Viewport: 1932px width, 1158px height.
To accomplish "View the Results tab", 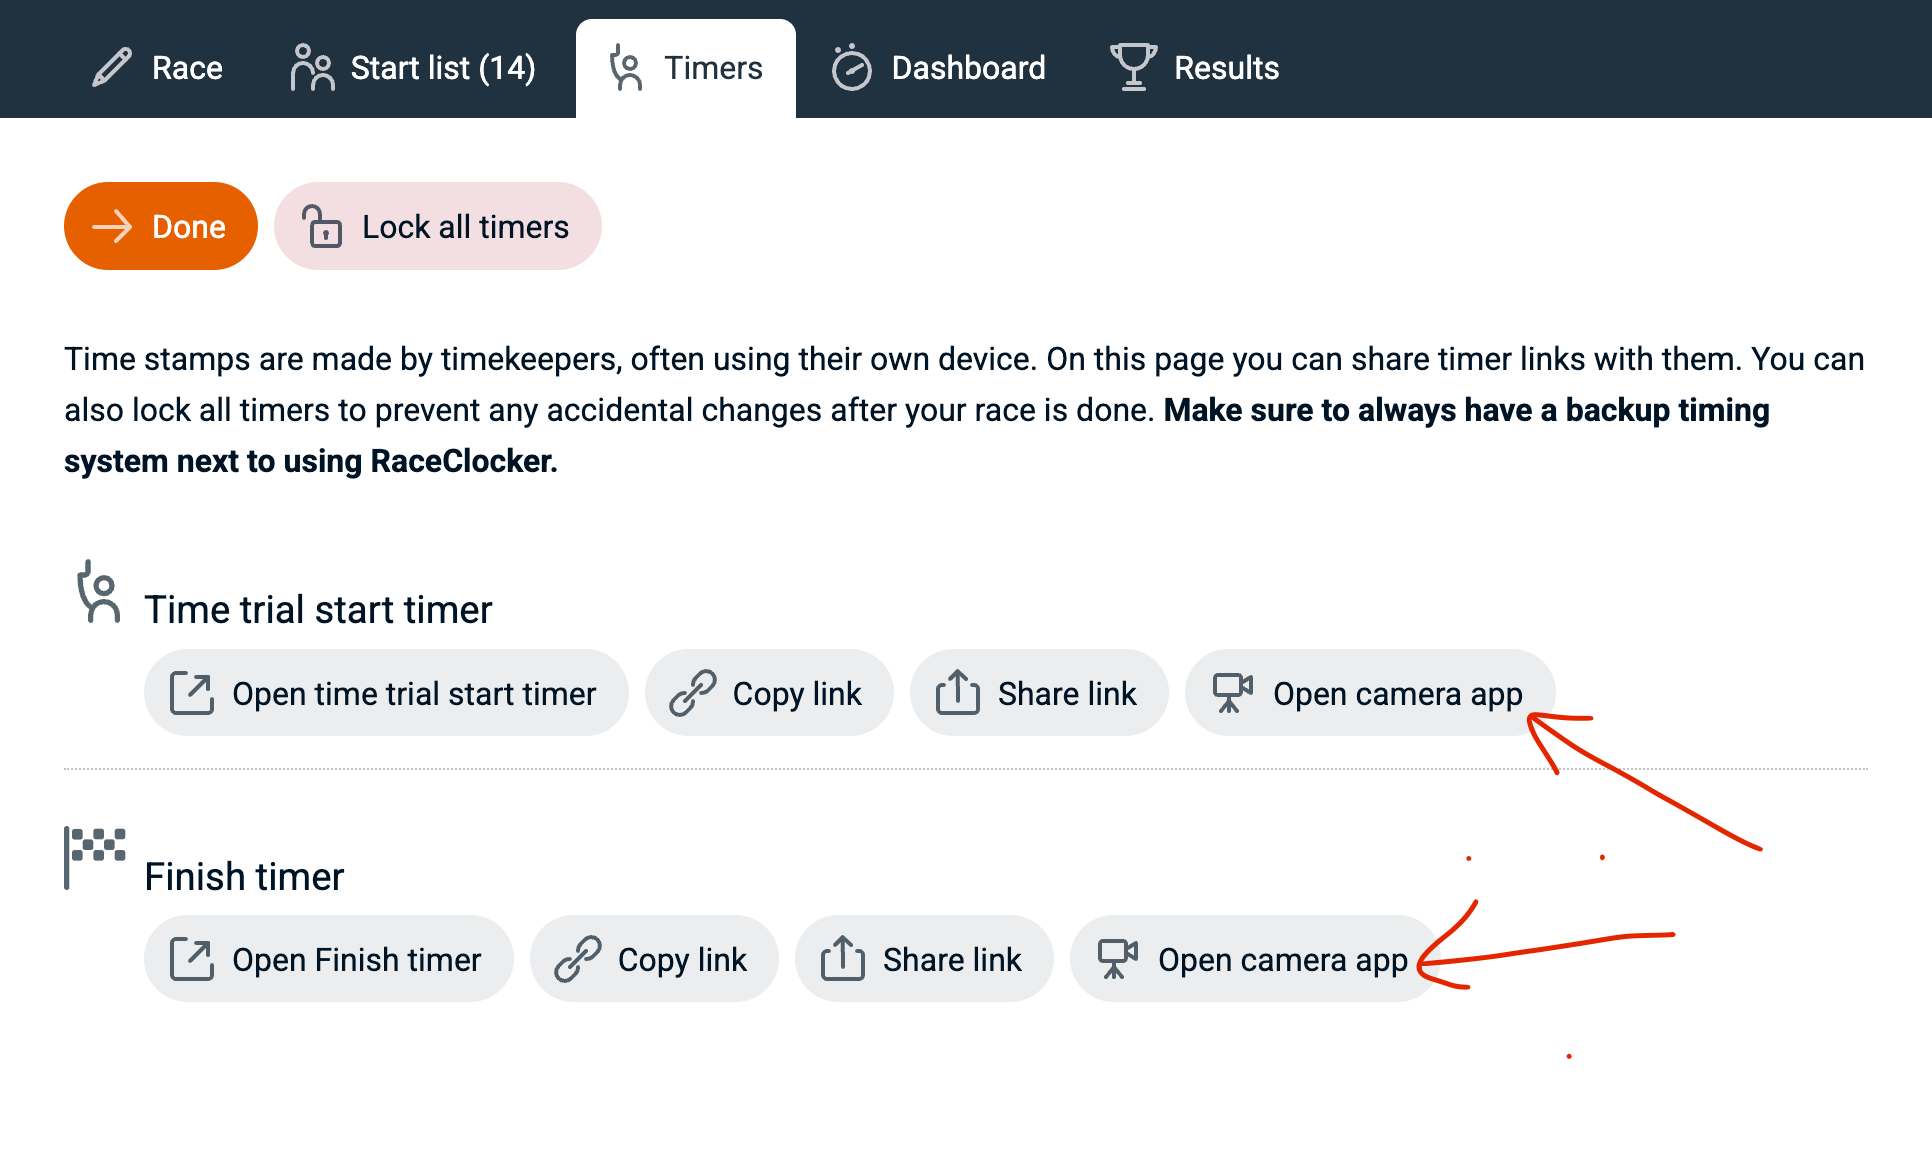I will pos(1196,68).
